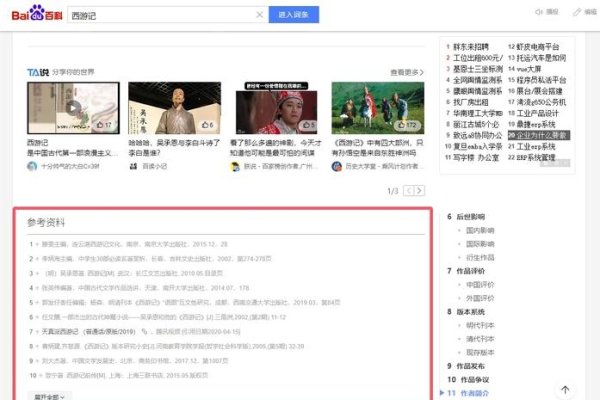Play the first 西游记 video thumbnail
This screenshot has height=400, width=600.
point(73,108)
